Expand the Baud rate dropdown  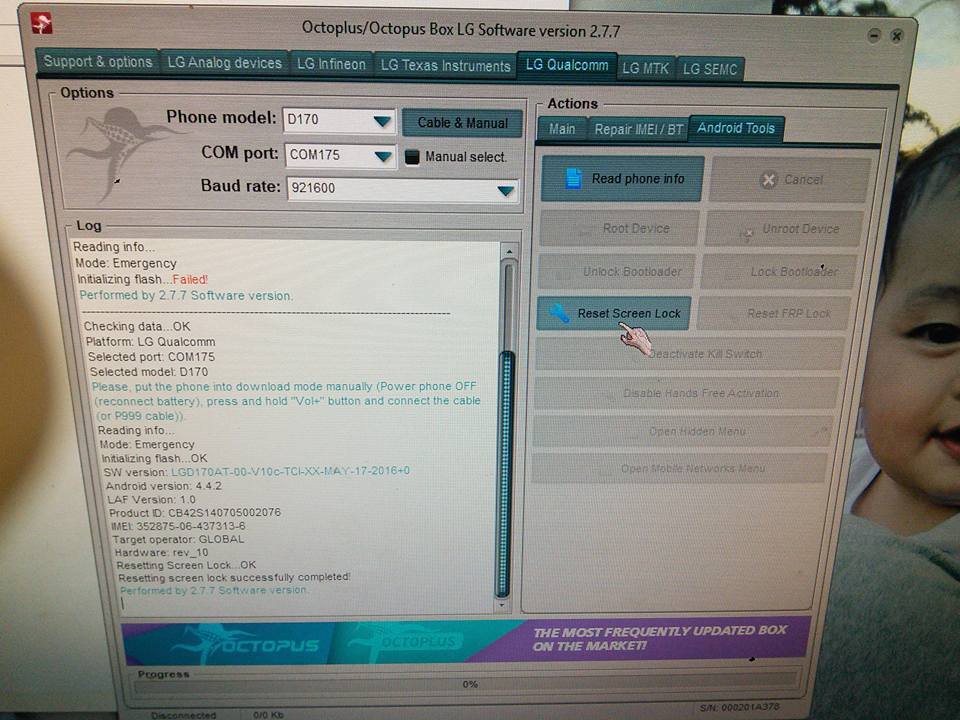[x=506, y=191]
